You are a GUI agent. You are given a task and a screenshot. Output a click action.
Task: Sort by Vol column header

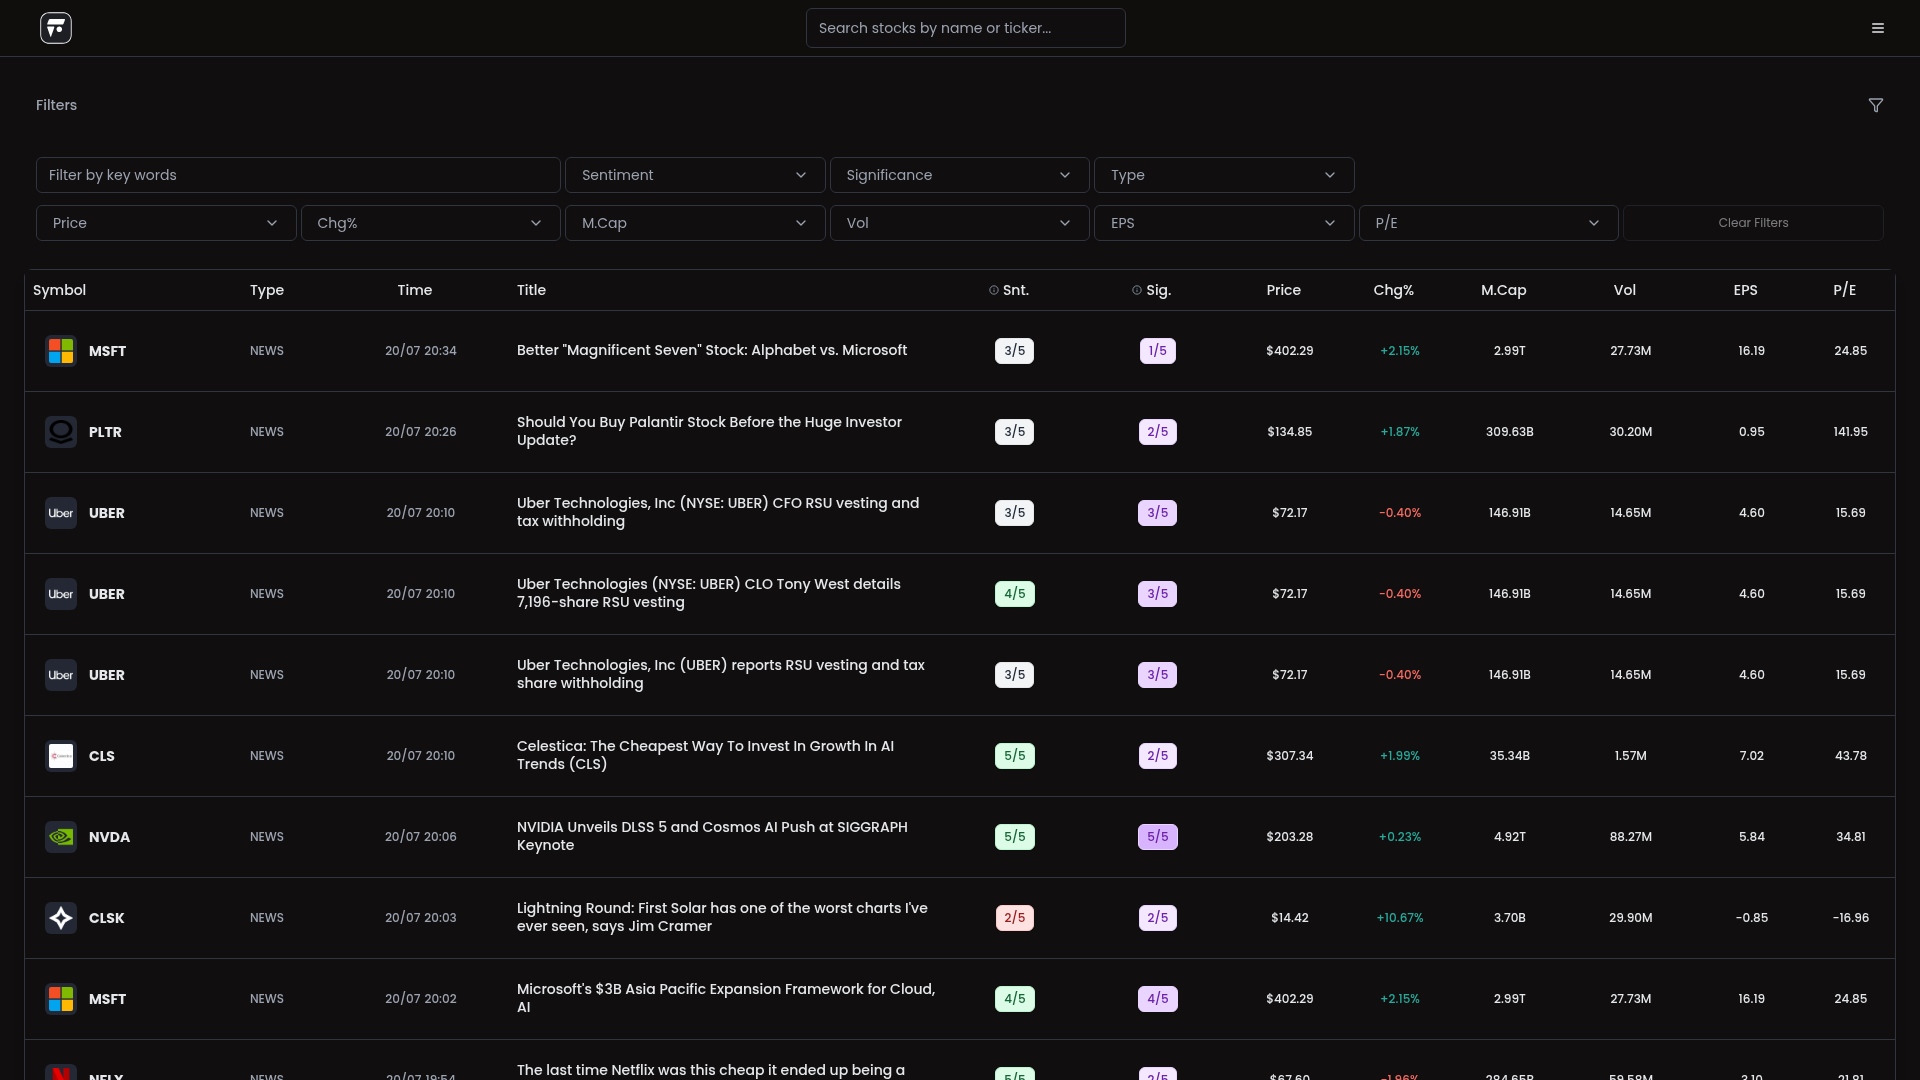1624,290
